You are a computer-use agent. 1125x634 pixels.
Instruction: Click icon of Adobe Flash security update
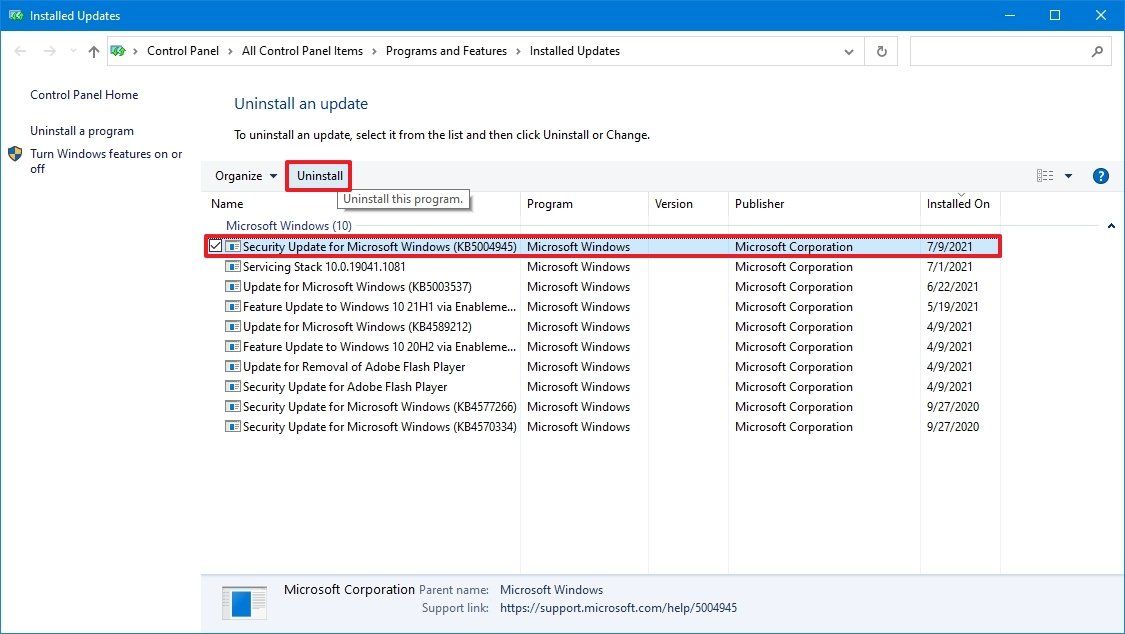click(232, 387)
